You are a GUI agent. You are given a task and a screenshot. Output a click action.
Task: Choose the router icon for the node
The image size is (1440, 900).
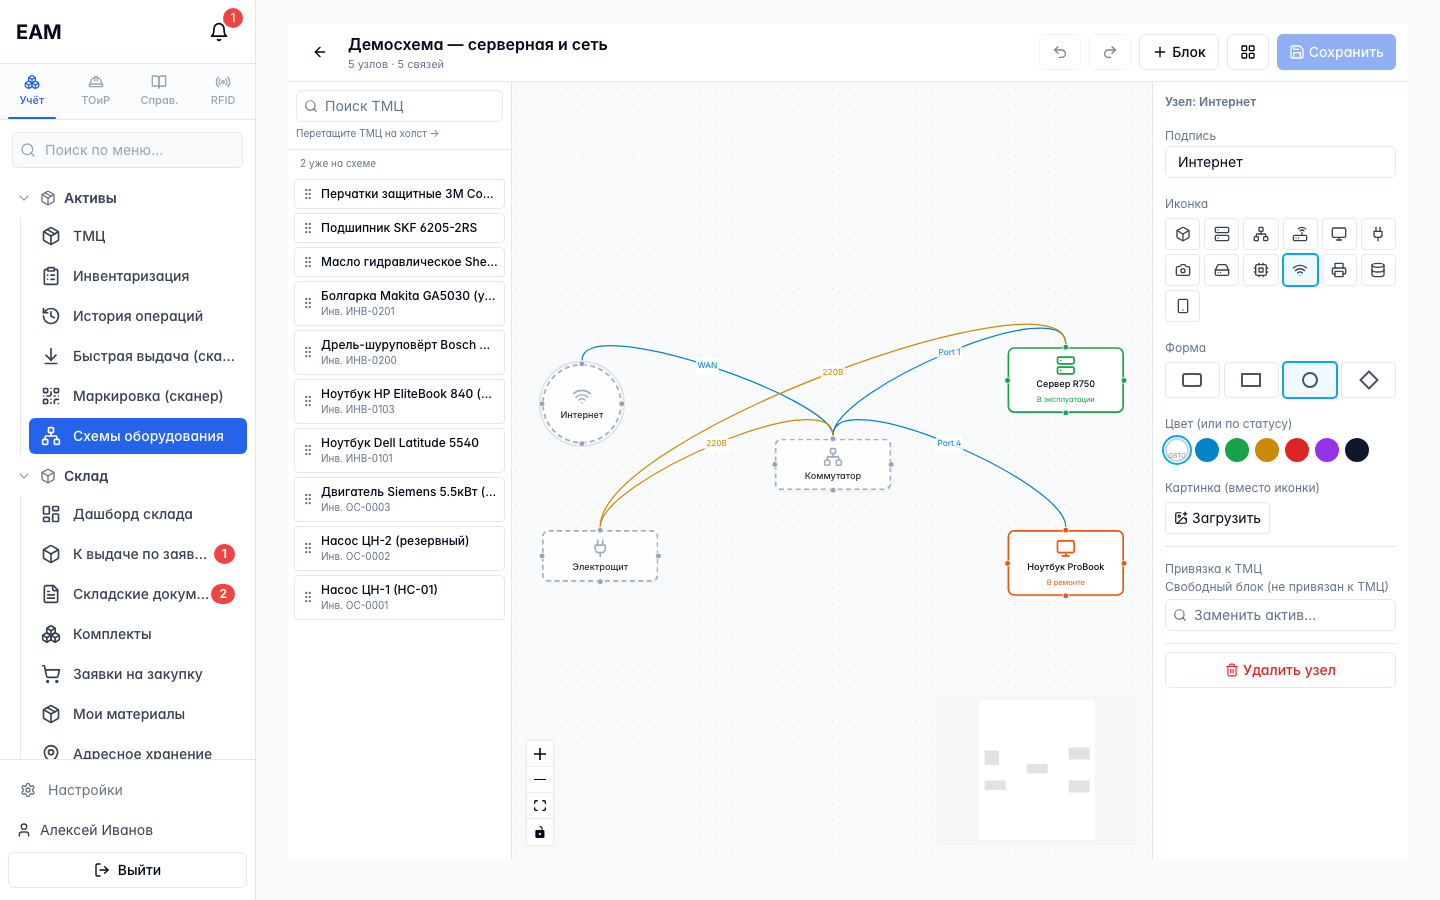(x=1300, y=234)
